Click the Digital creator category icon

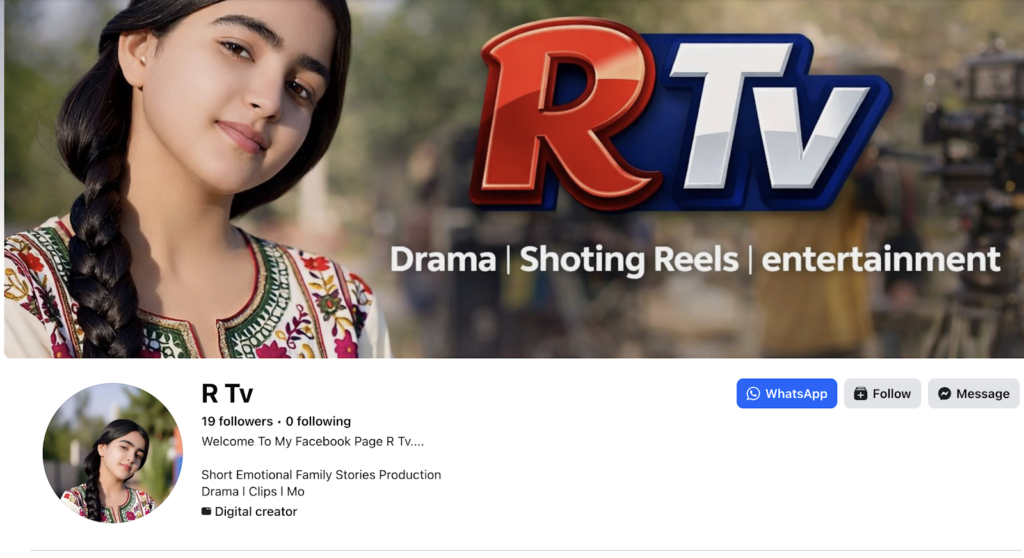click(x=206, y=512)
